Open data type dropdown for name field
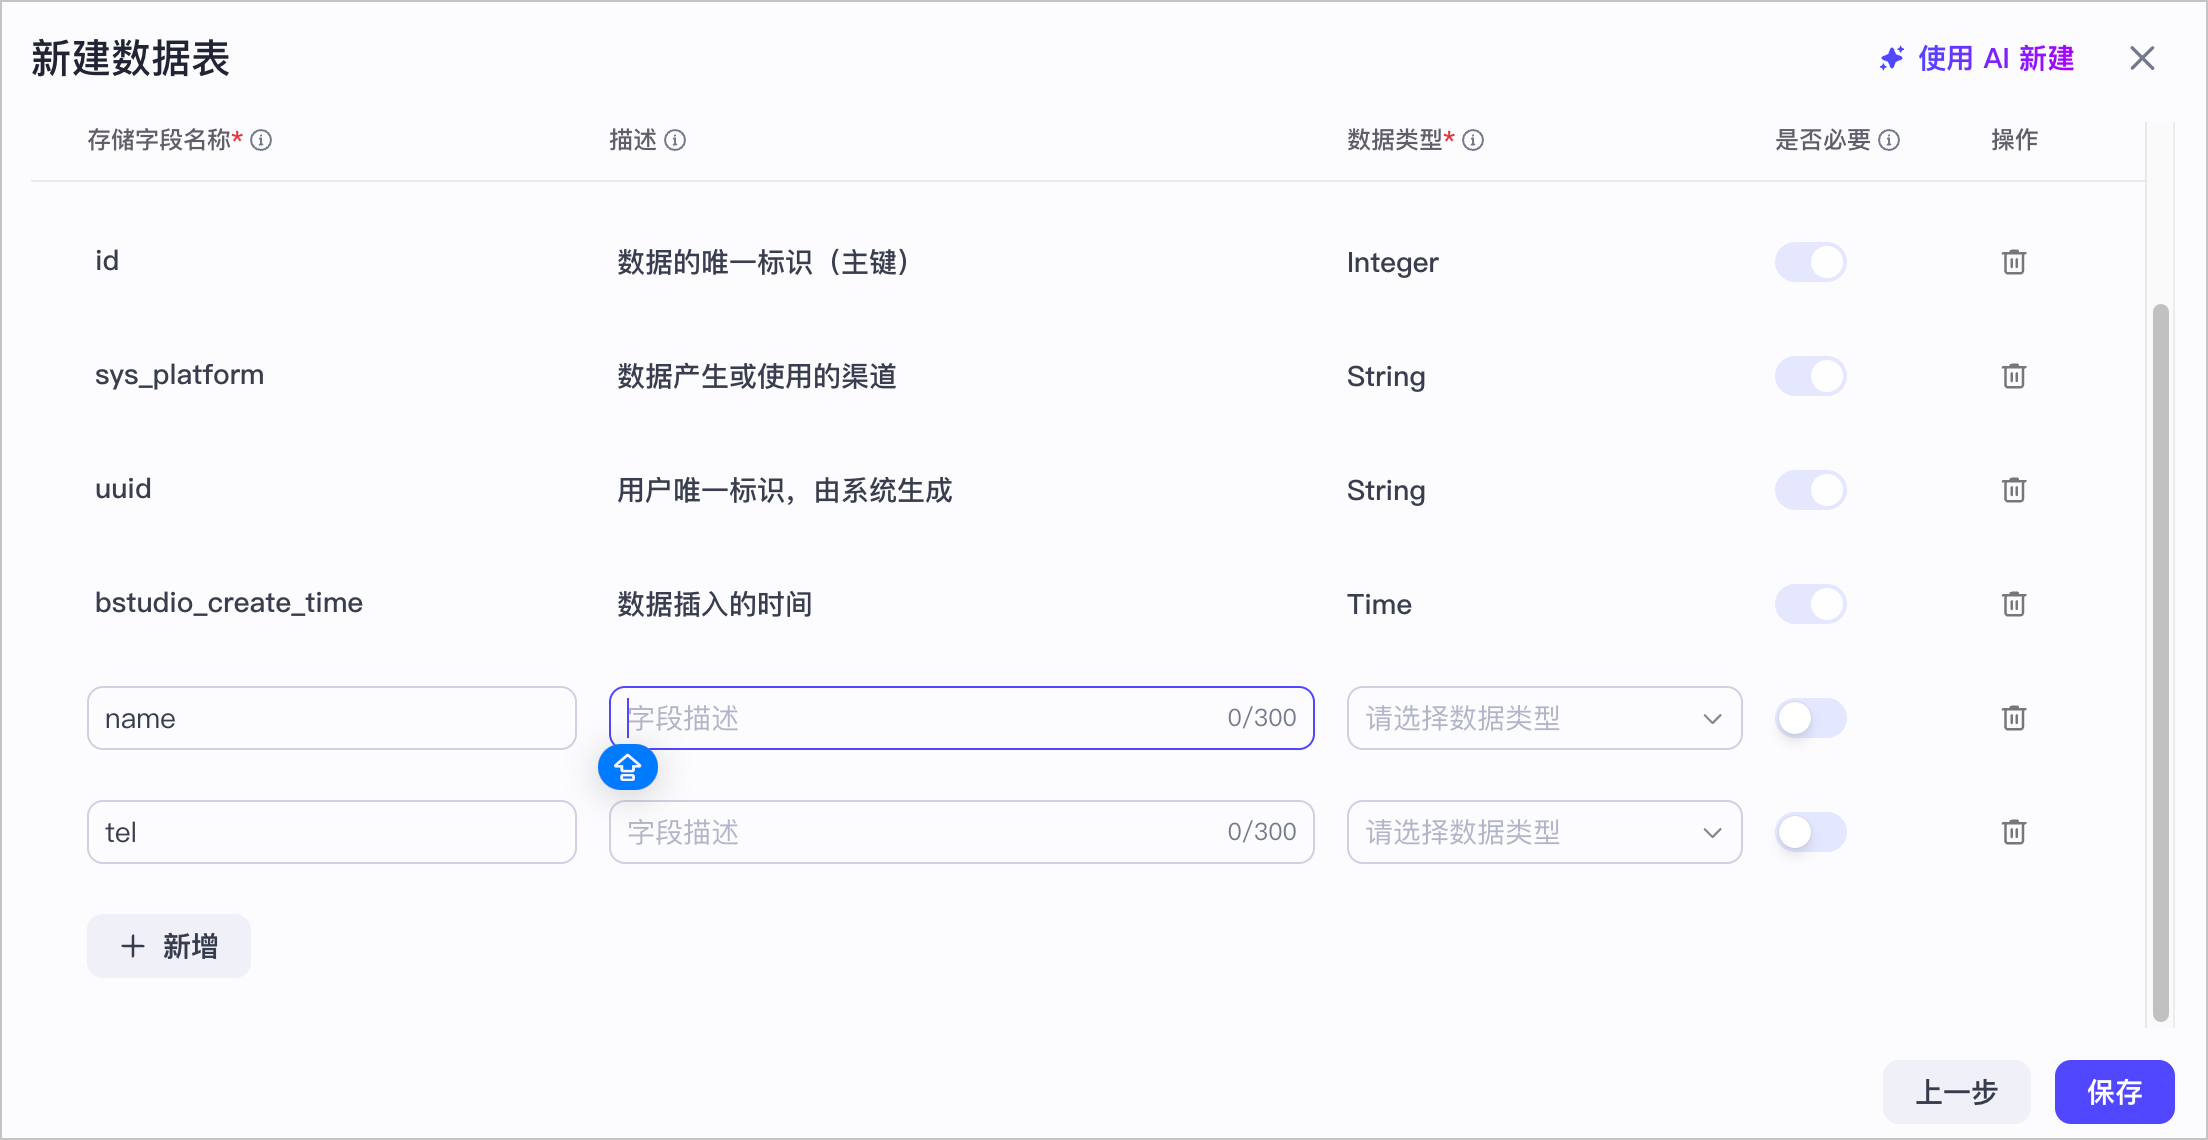The image size is (2208, 1140). pos(1544,718)
